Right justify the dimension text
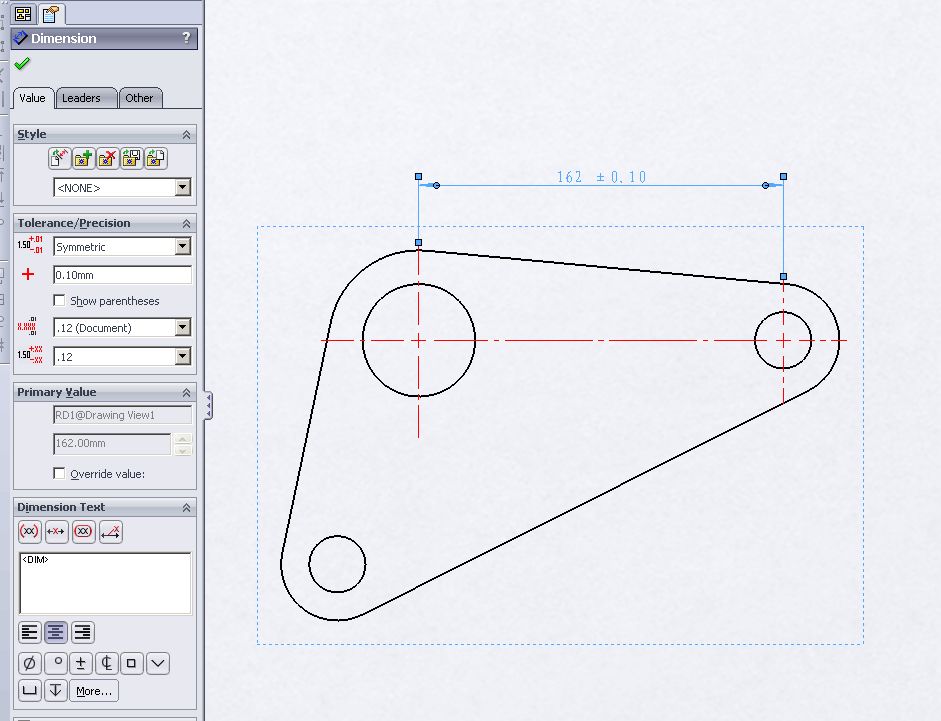Screen dimensions: 941x721 [x=82, y=632]
